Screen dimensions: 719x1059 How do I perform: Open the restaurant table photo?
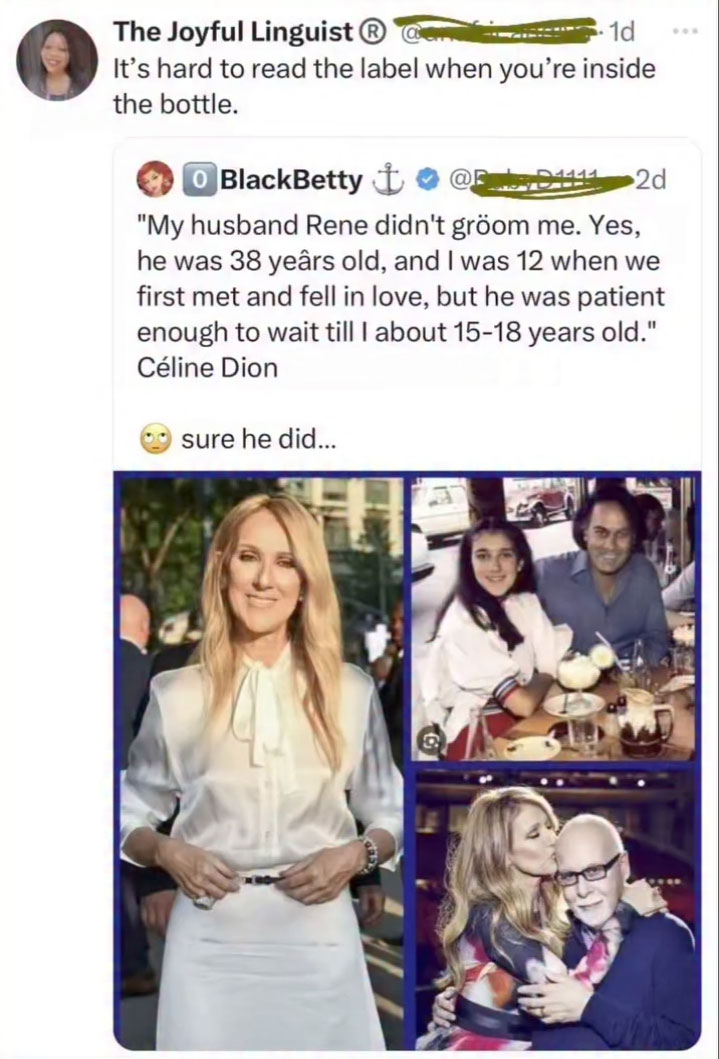[x=553, y=618]
